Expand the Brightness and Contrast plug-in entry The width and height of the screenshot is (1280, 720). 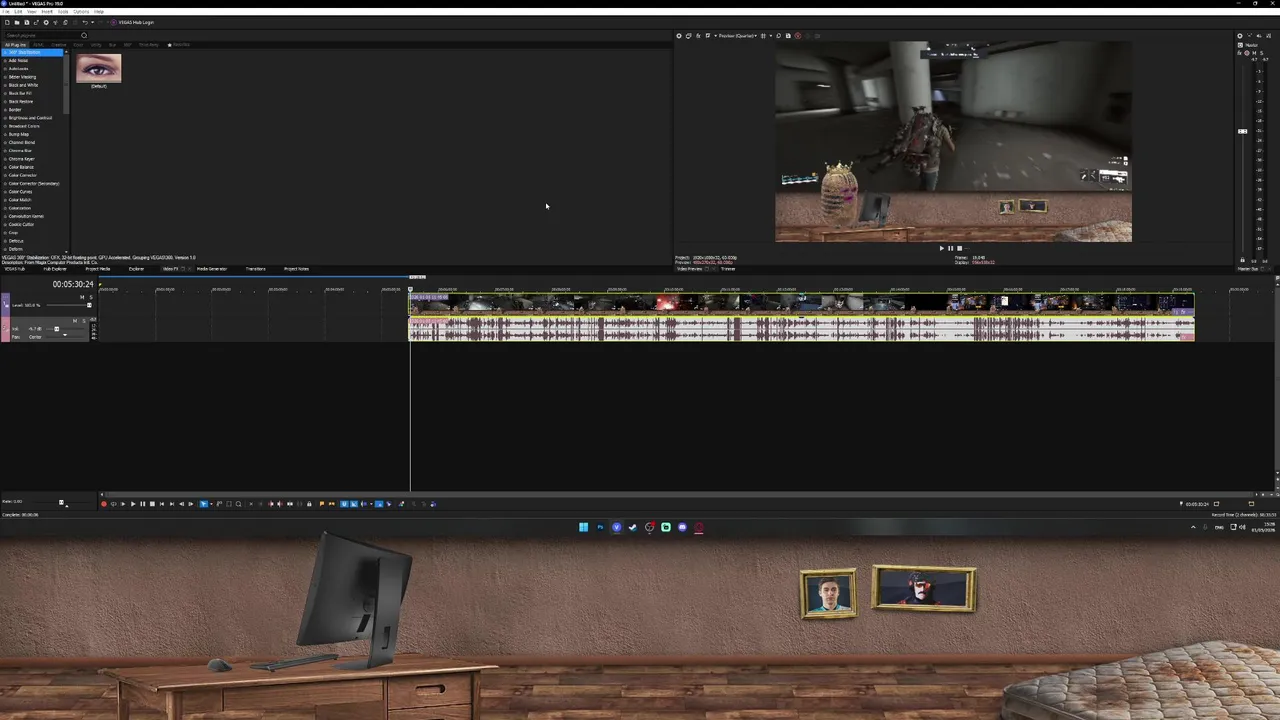5,118
